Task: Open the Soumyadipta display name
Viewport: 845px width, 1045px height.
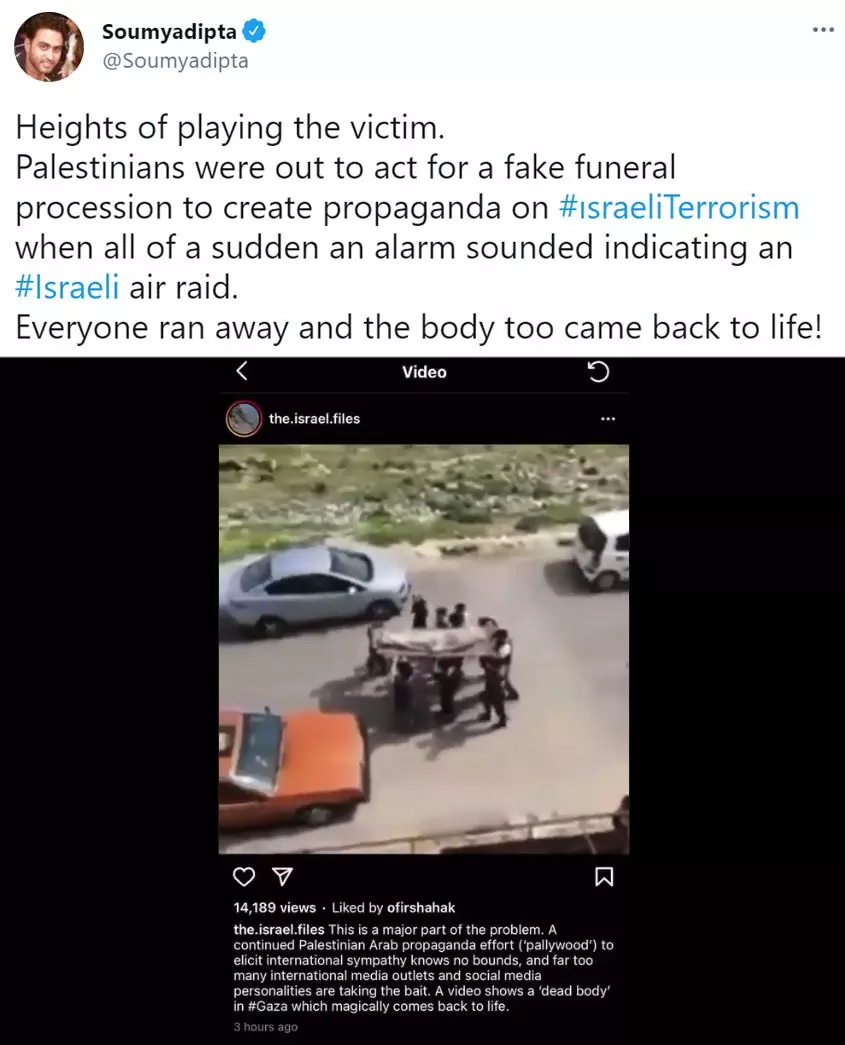Action: click(x=169, y=31)
